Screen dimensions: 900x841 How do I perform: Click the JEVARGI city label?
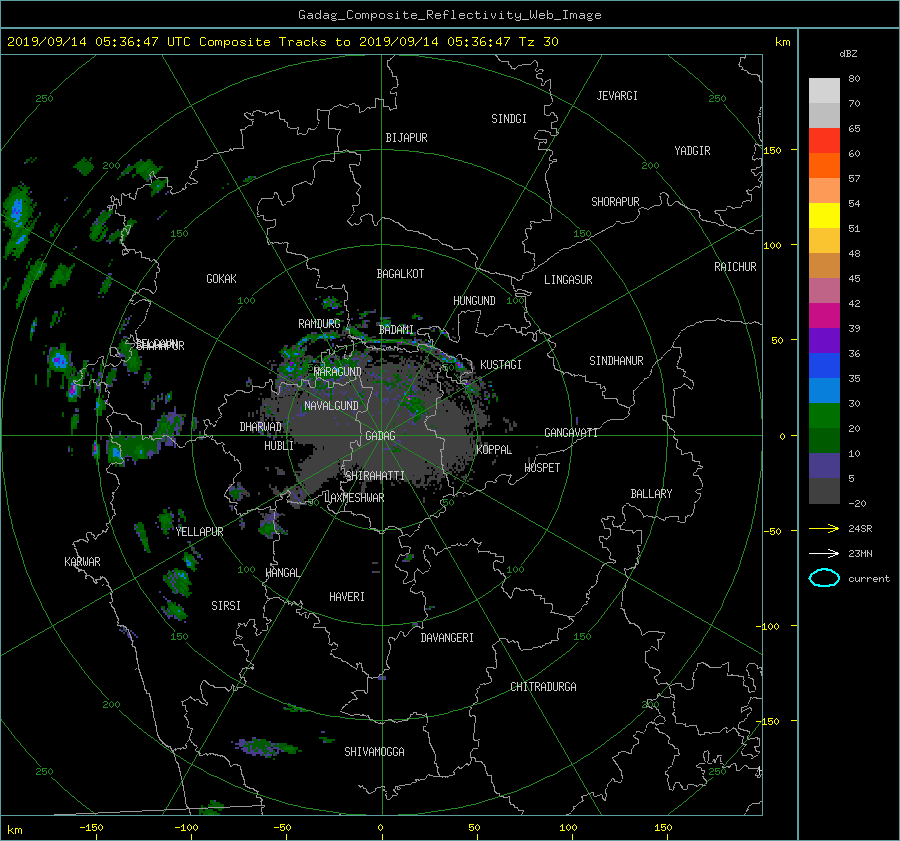pos(617,96)
